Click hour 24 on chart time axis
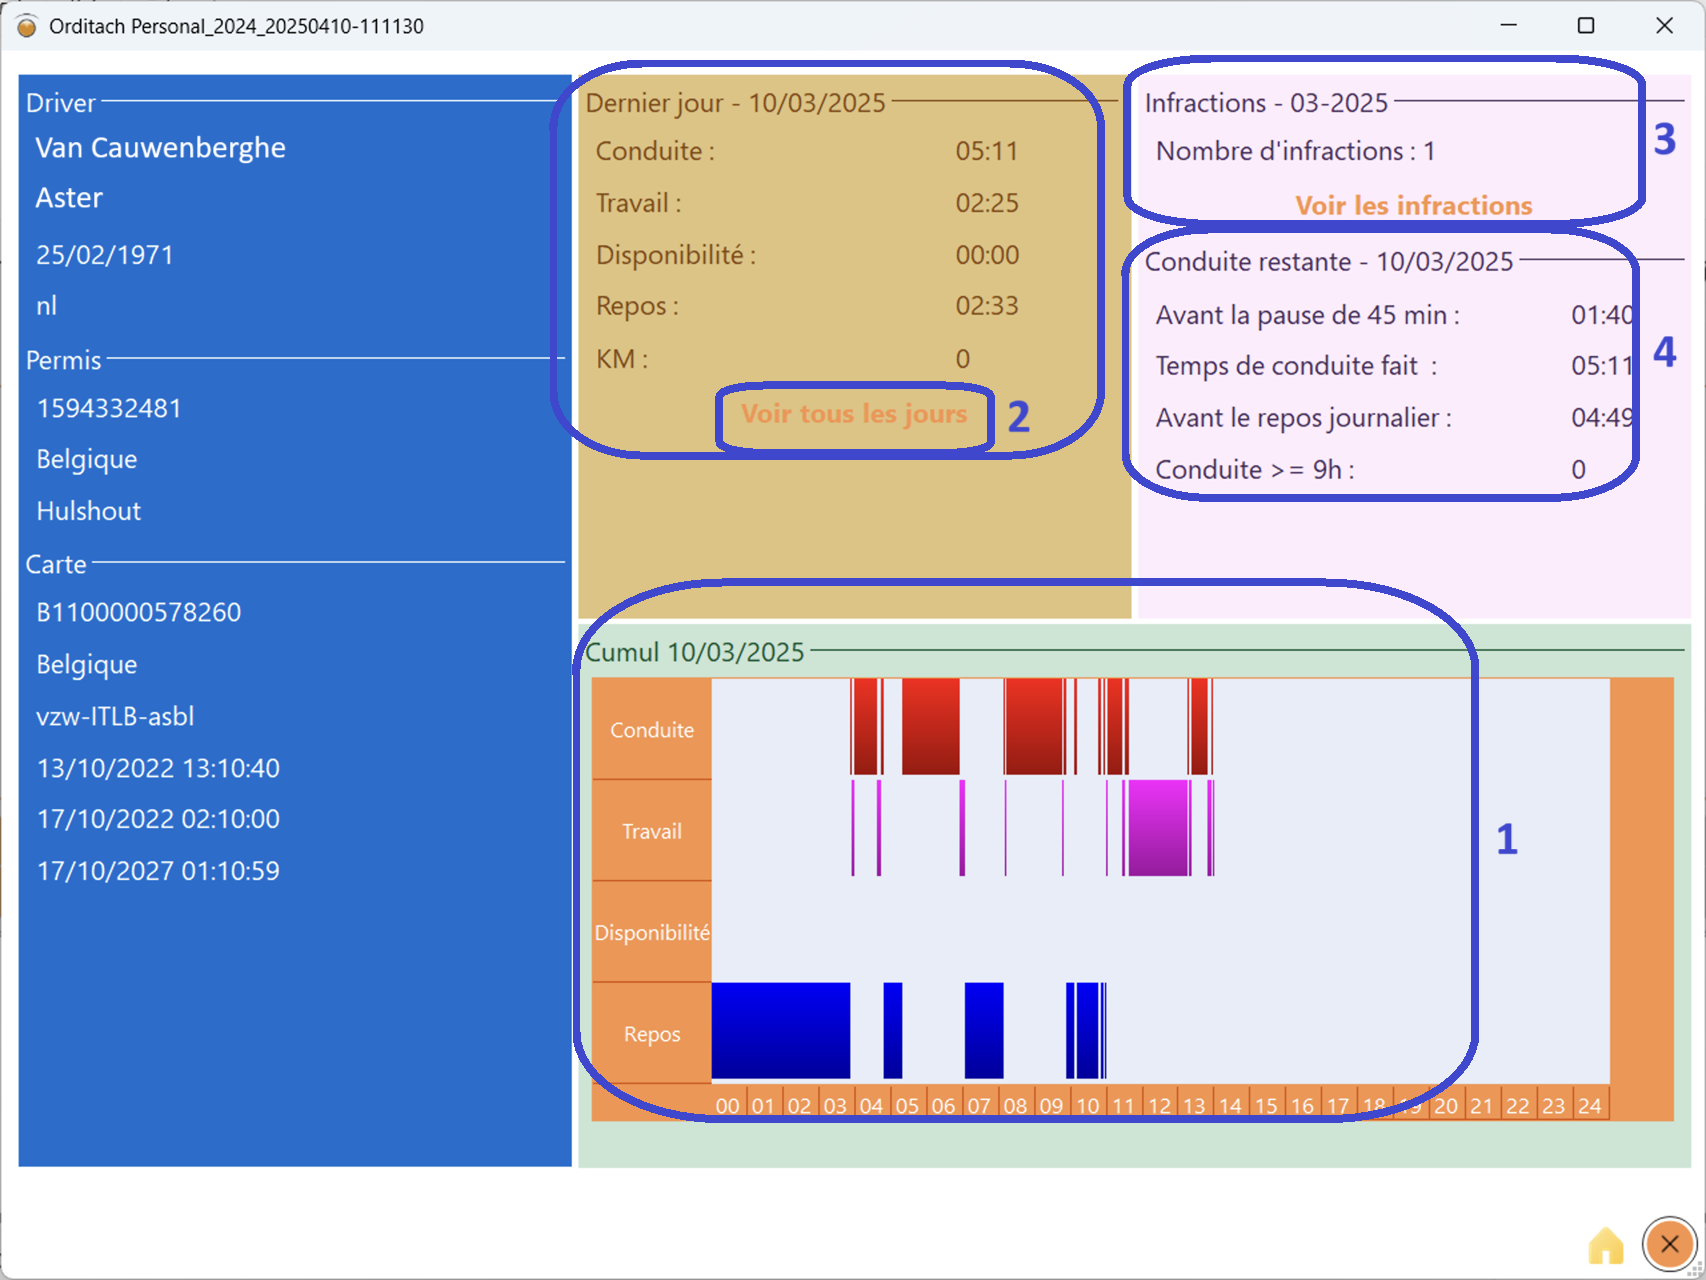1706x1280 pixels. [1590, 1106]
